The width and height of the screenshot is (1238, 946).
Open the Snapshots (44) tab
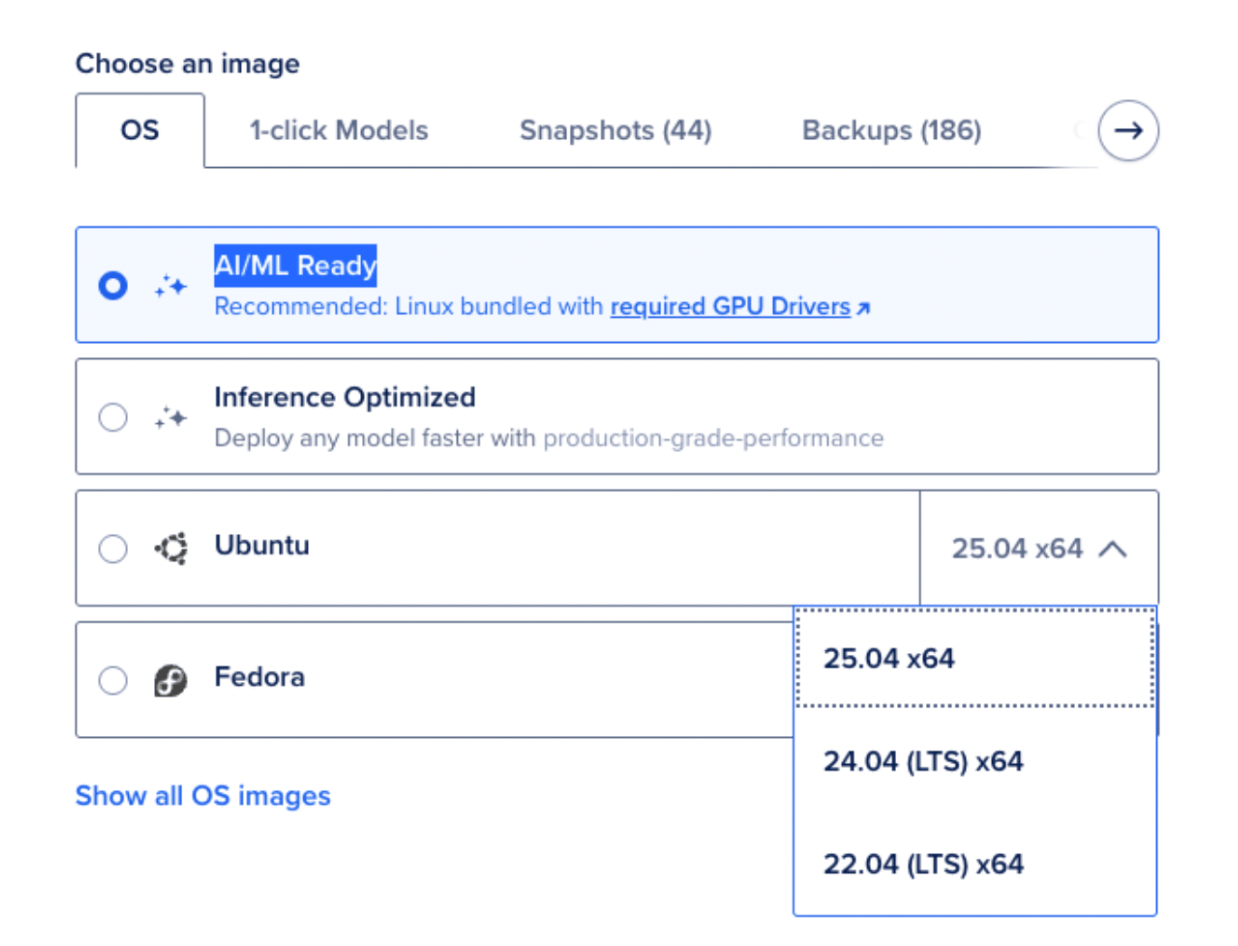(615, 130)
